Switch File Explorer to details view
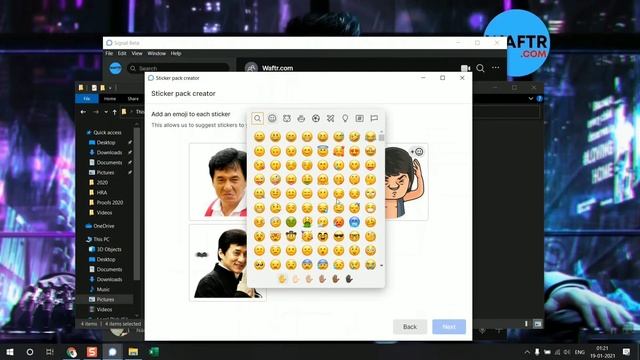This screenshot has width=640, height=360. click(x=527, y=324)
